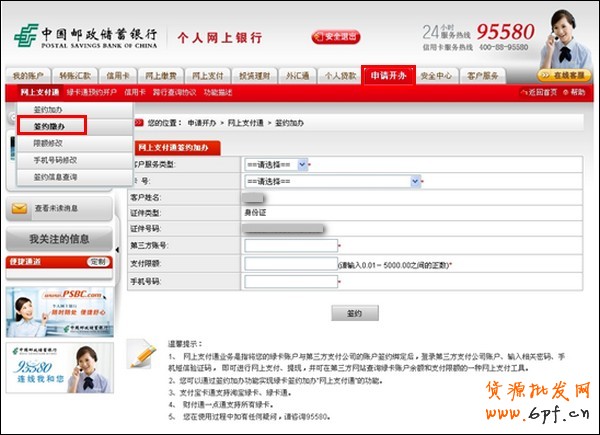Viewport: 600px width, 435px height.
Task: Click the 定制 button beside 捷径通道
Action: (97, 261)
